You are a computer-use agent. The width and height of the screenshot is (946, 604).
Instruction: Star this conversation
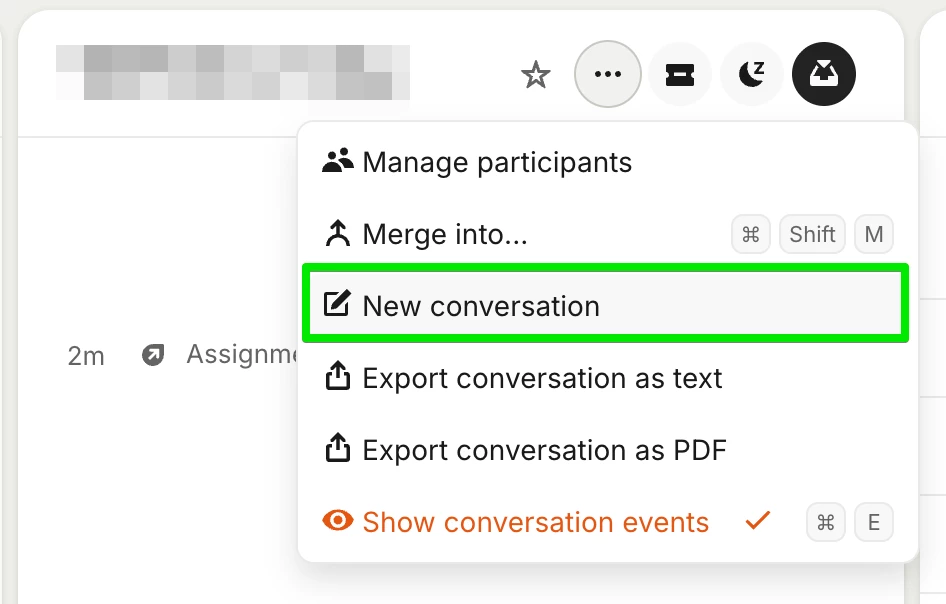536,74
